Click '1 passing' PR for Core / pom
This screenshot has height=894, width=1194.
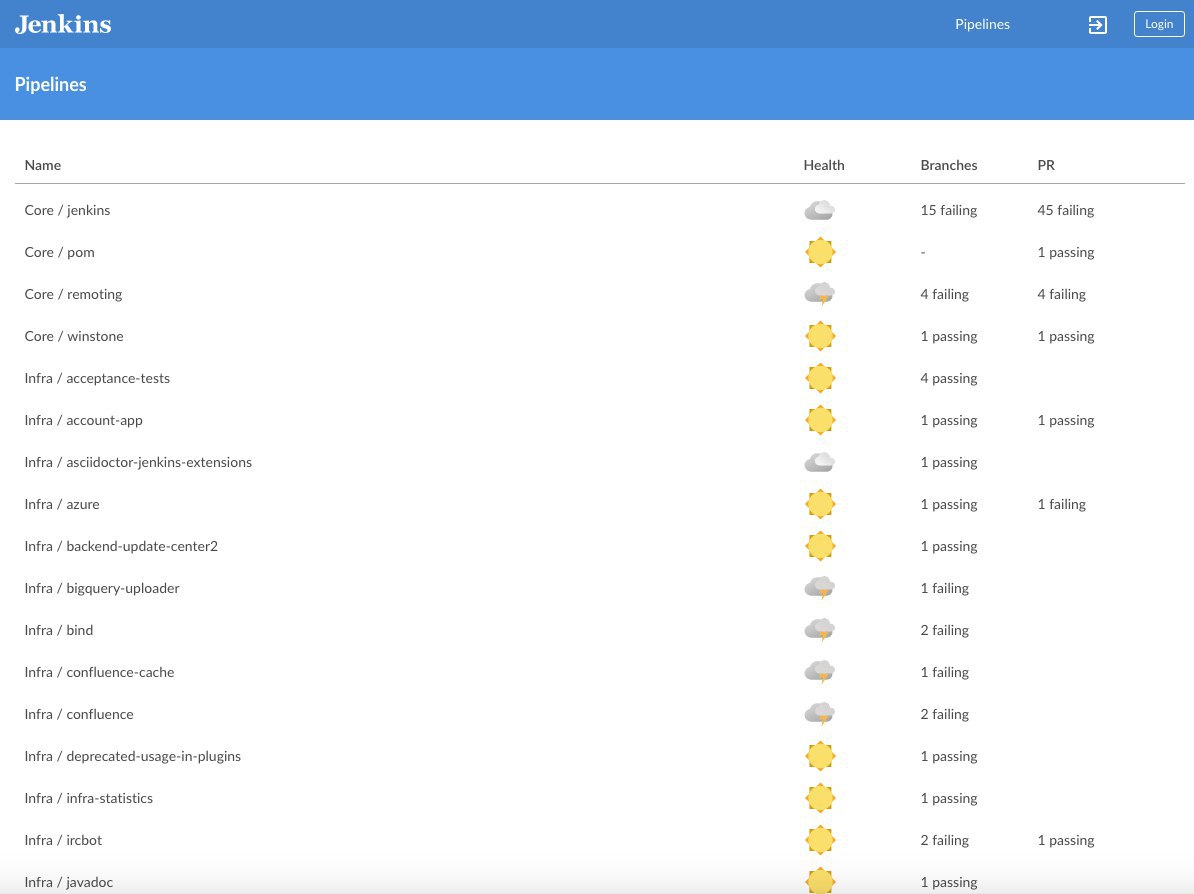click(1065, 252)
